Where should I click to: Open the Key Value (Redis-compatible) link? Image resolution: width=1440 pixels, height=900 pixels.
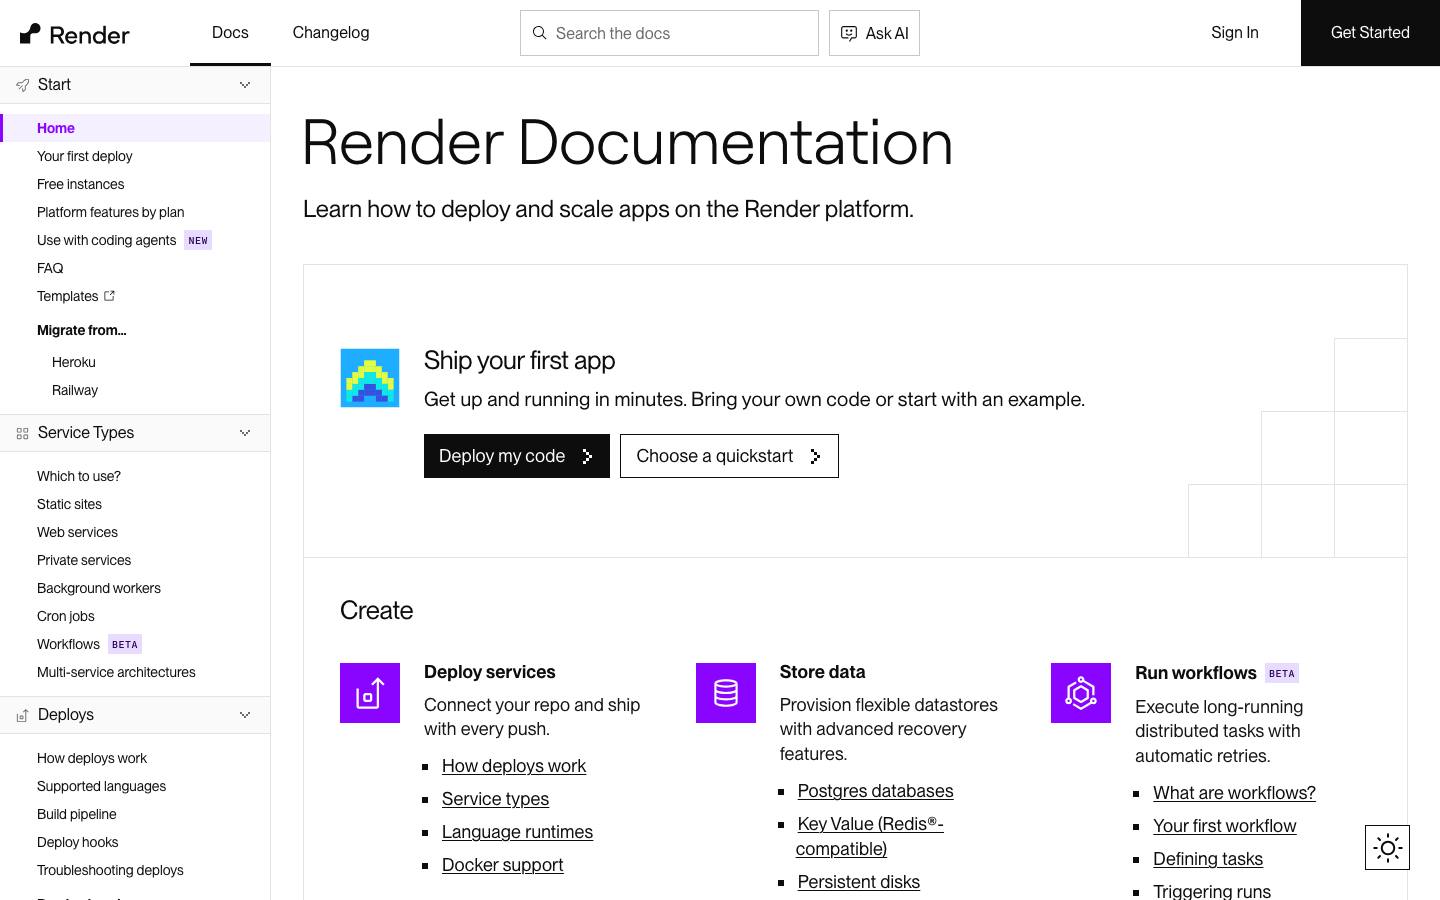869,836
